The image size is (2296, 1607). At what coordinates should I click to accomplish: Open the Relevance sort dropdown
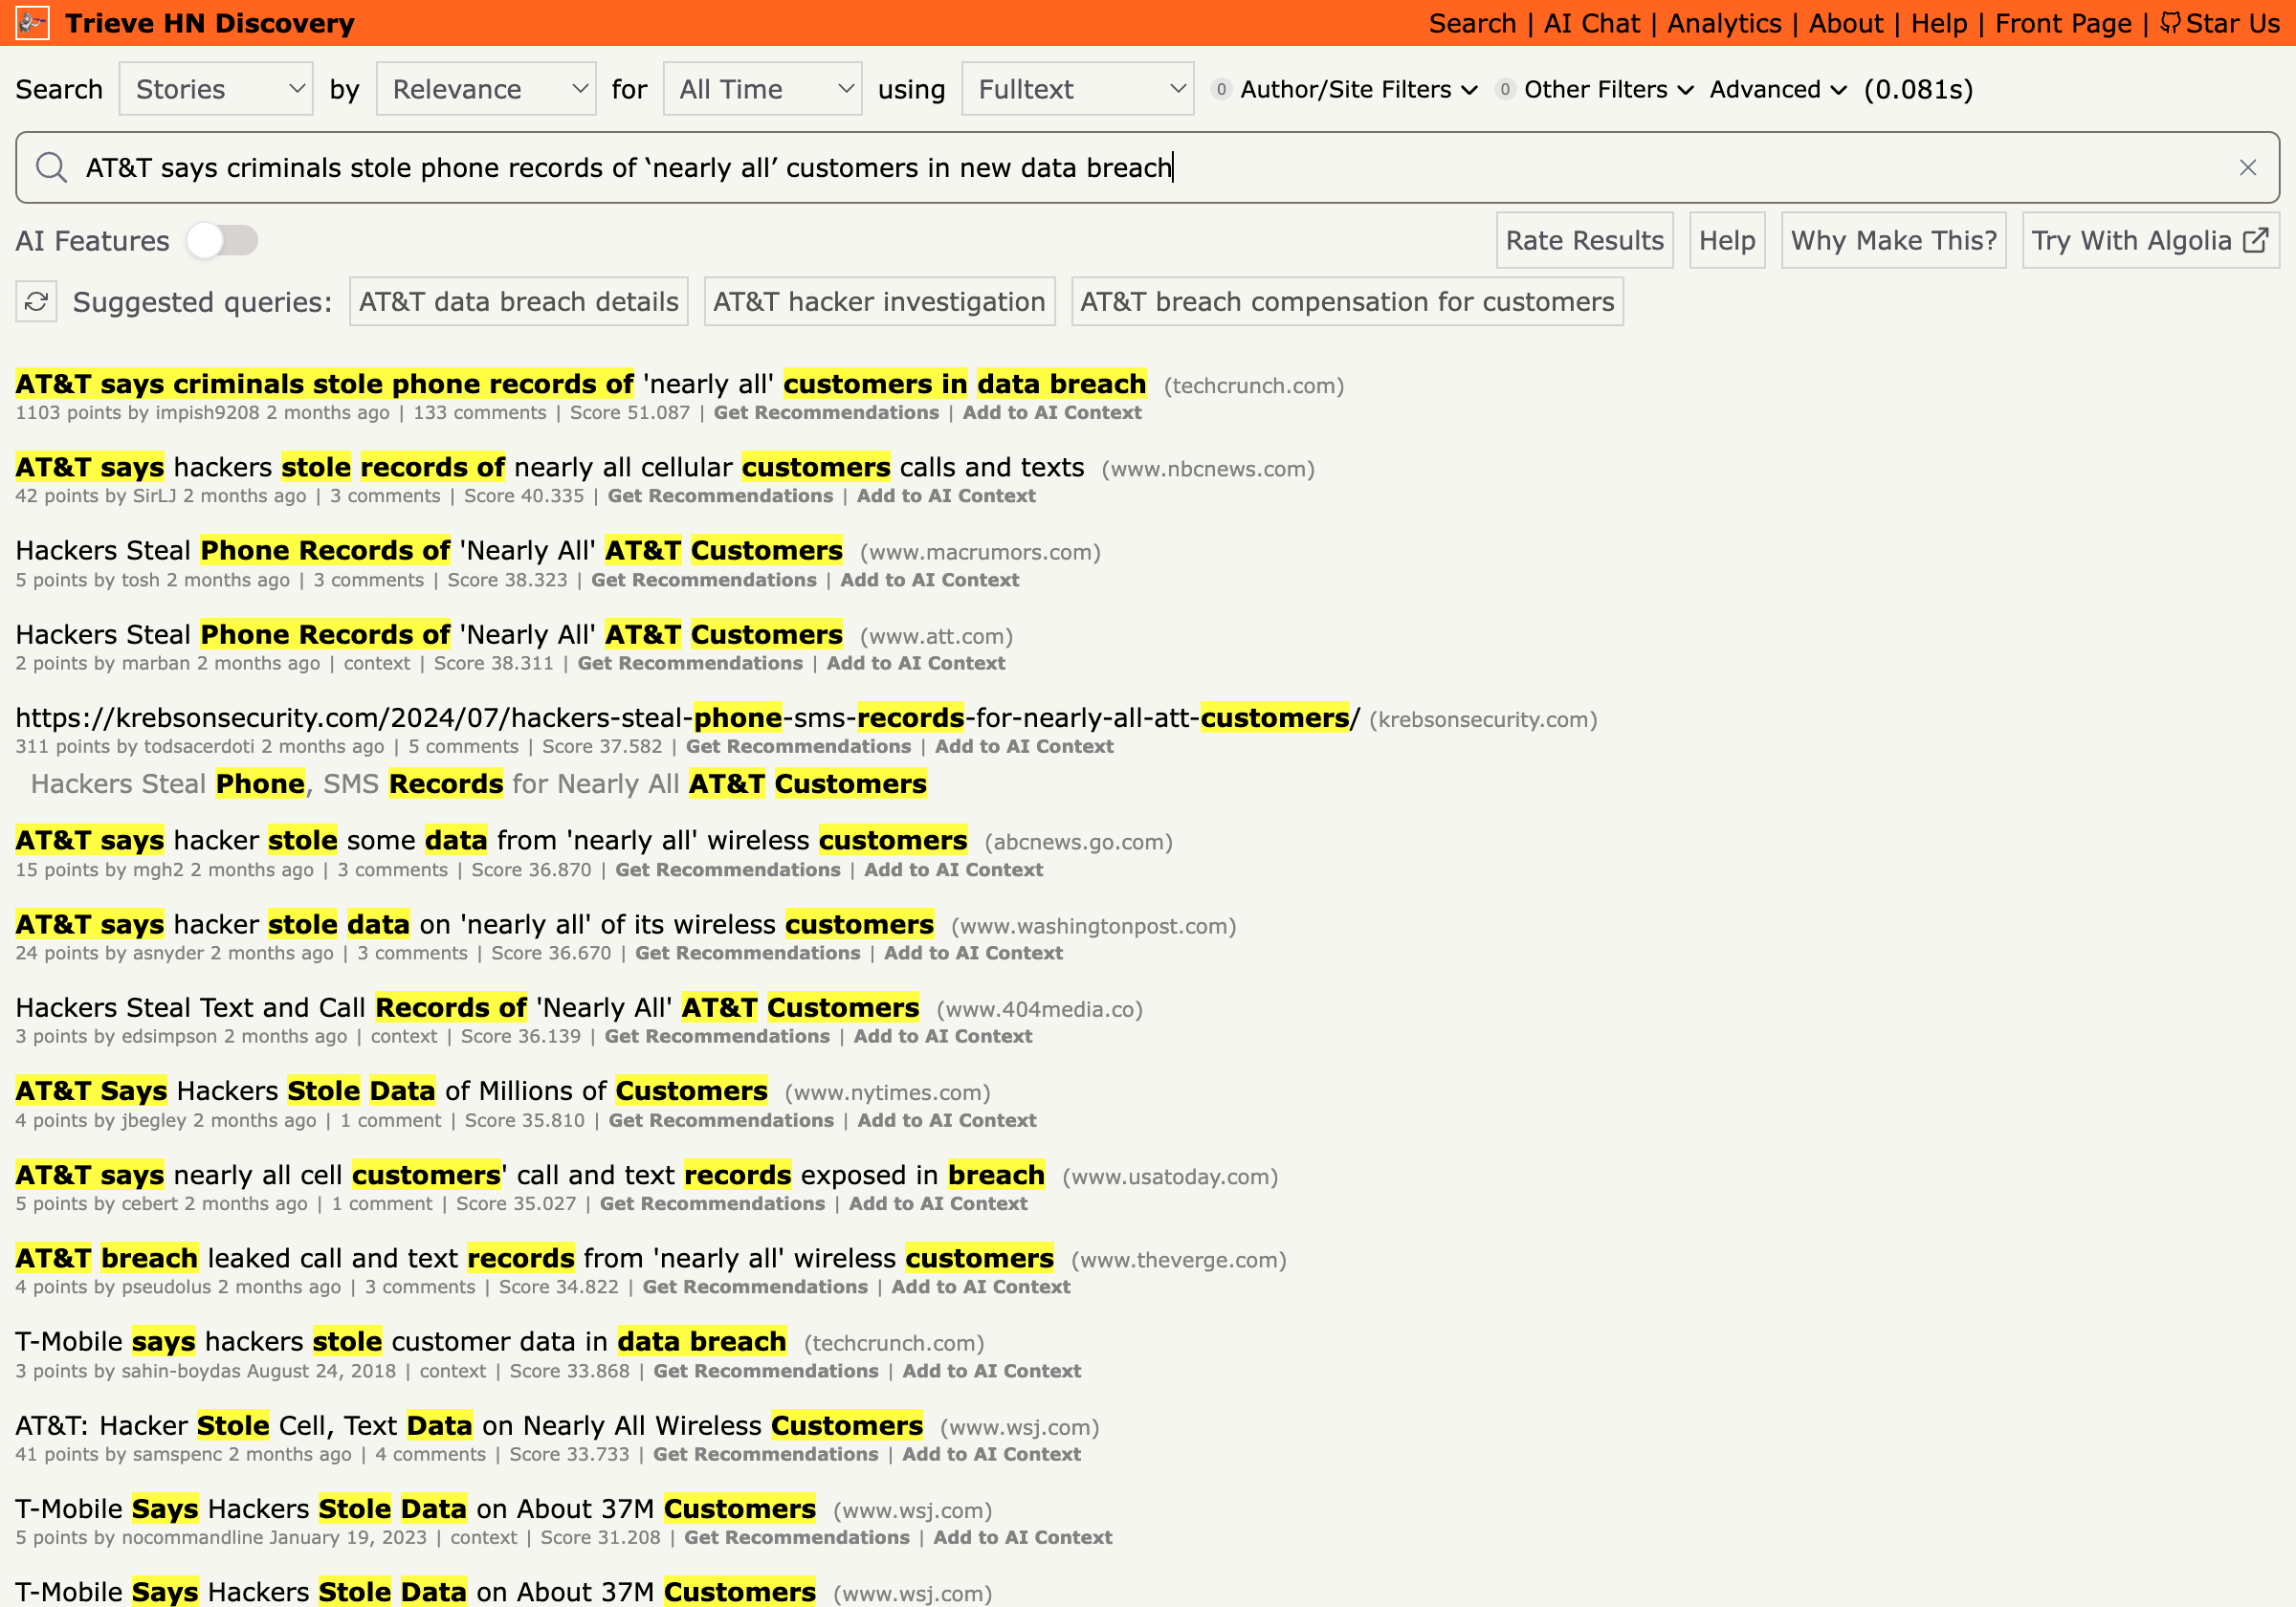pos(486,89)
